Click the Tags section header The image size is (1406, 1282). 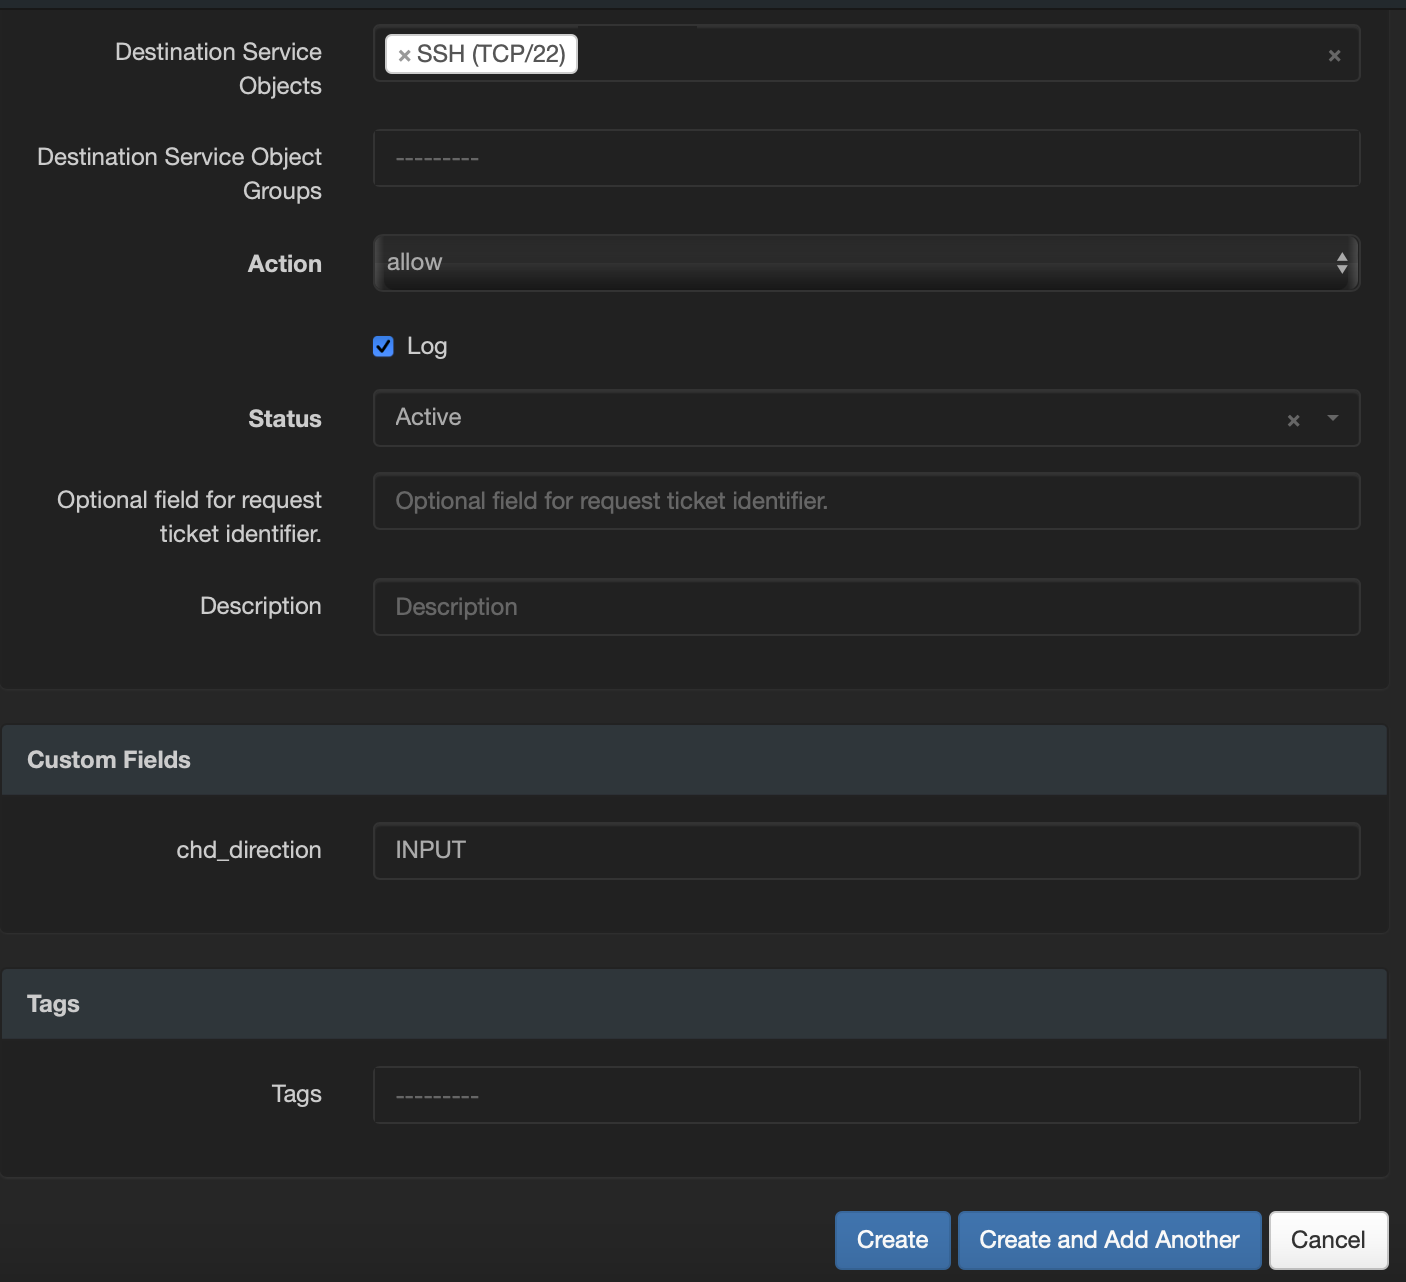pyautogui.click(x=52, y=1003)
